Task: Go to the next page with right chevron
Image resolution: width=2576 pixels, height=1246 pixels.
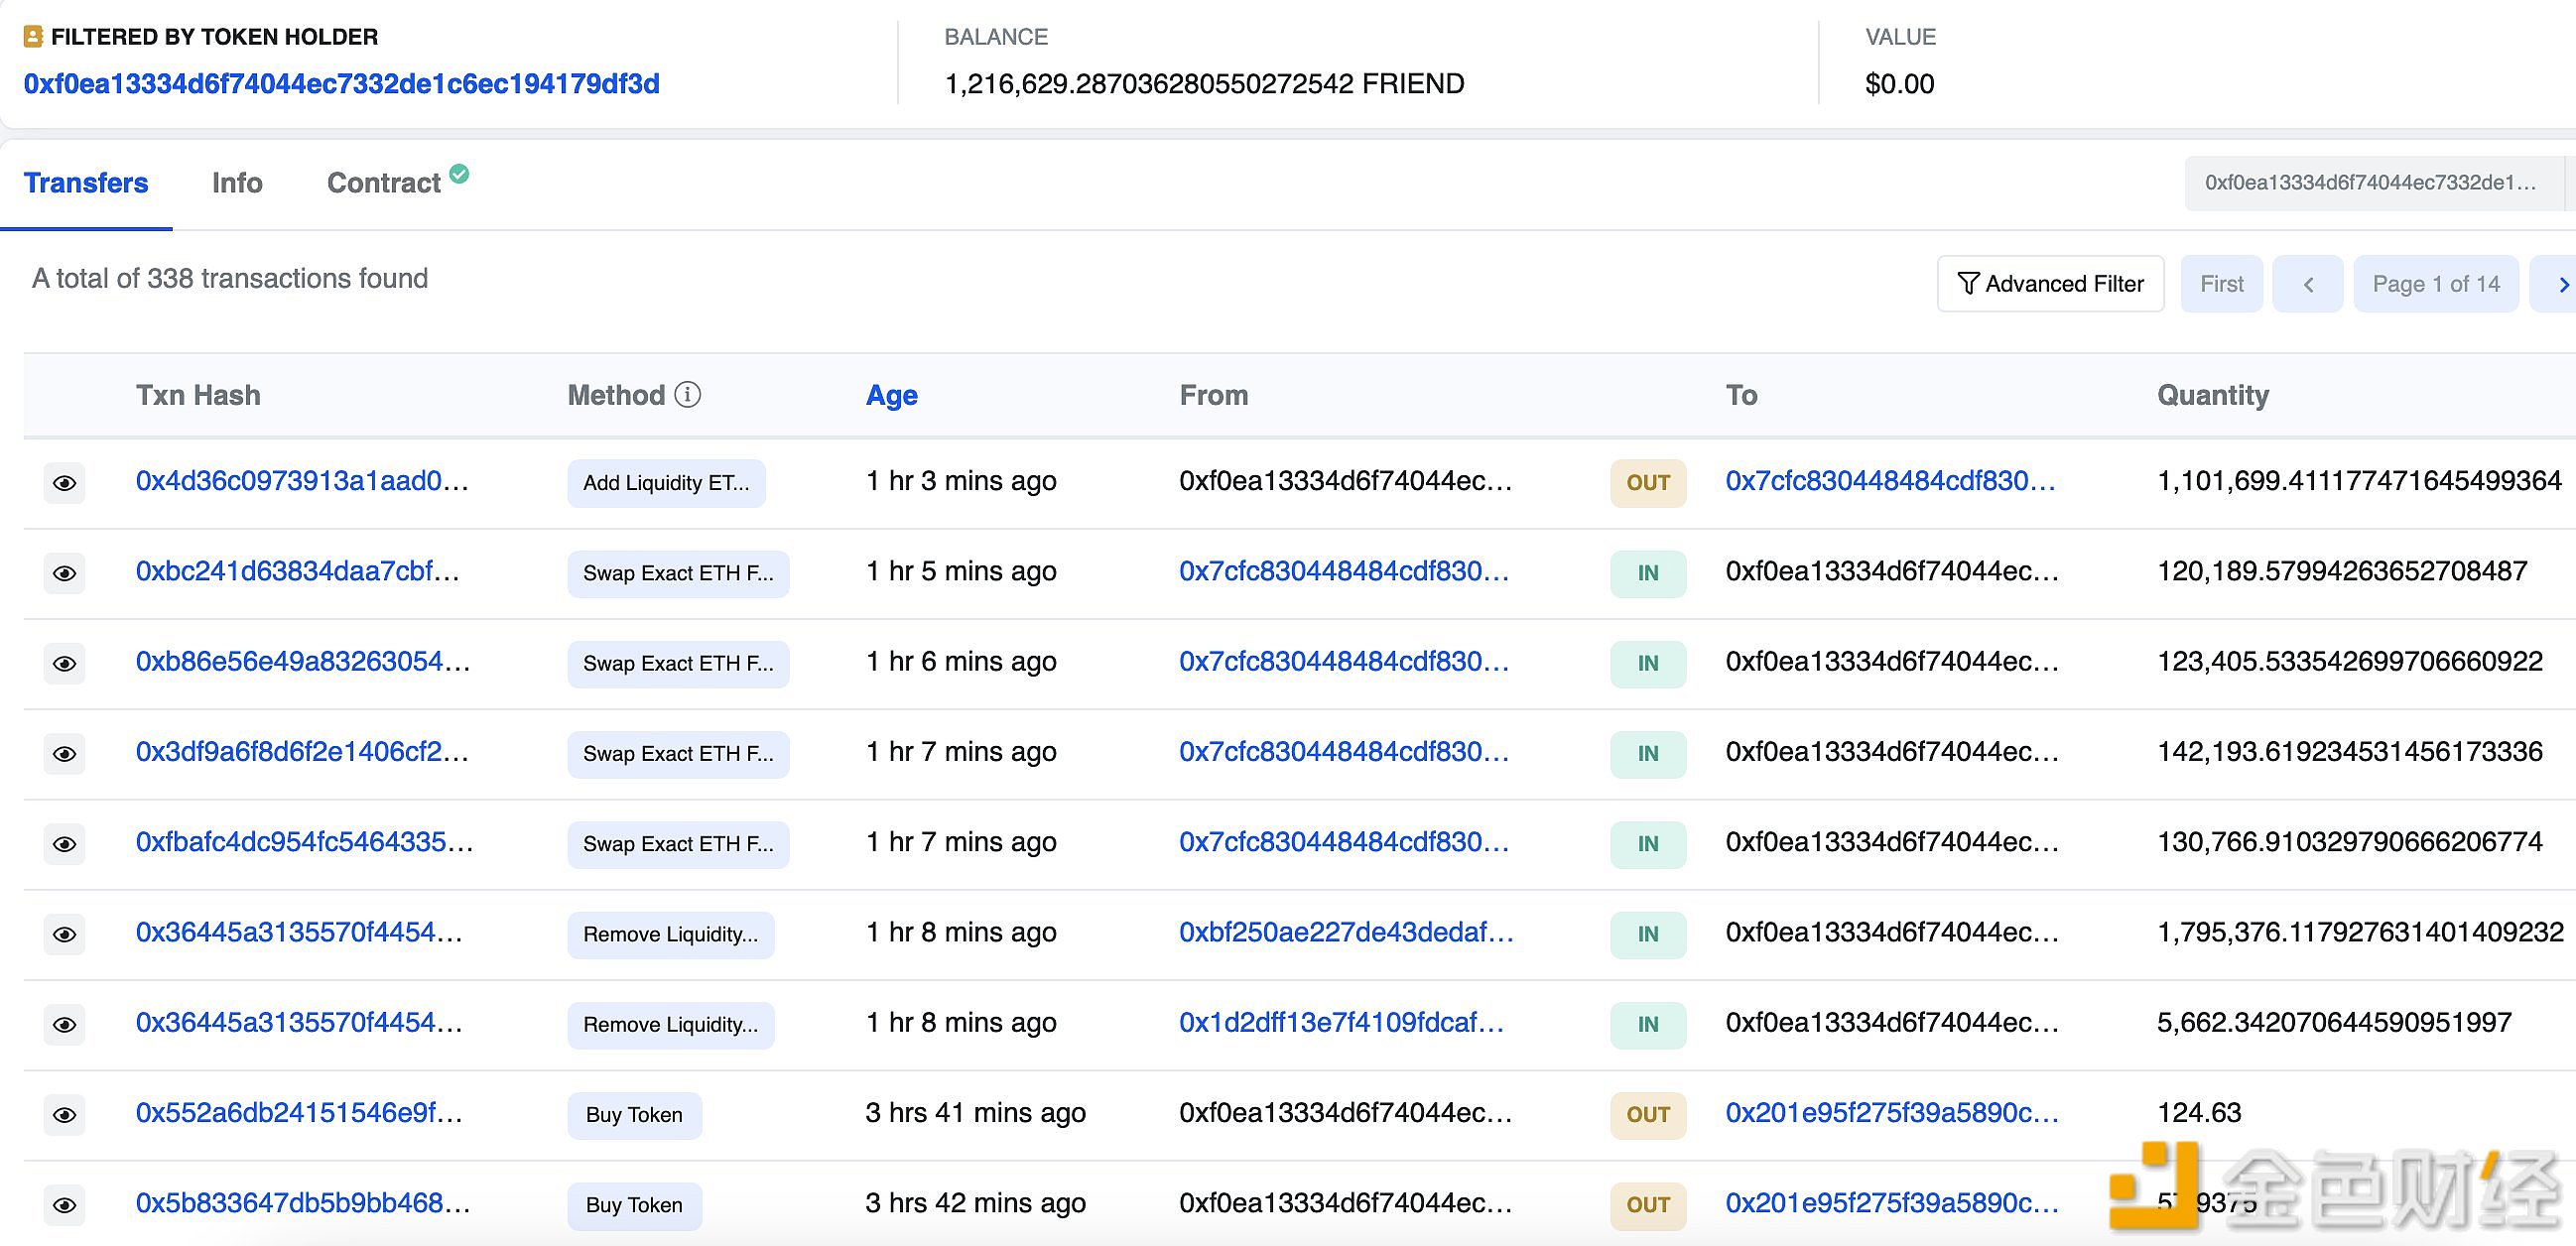Action: tap(2562, 284)
